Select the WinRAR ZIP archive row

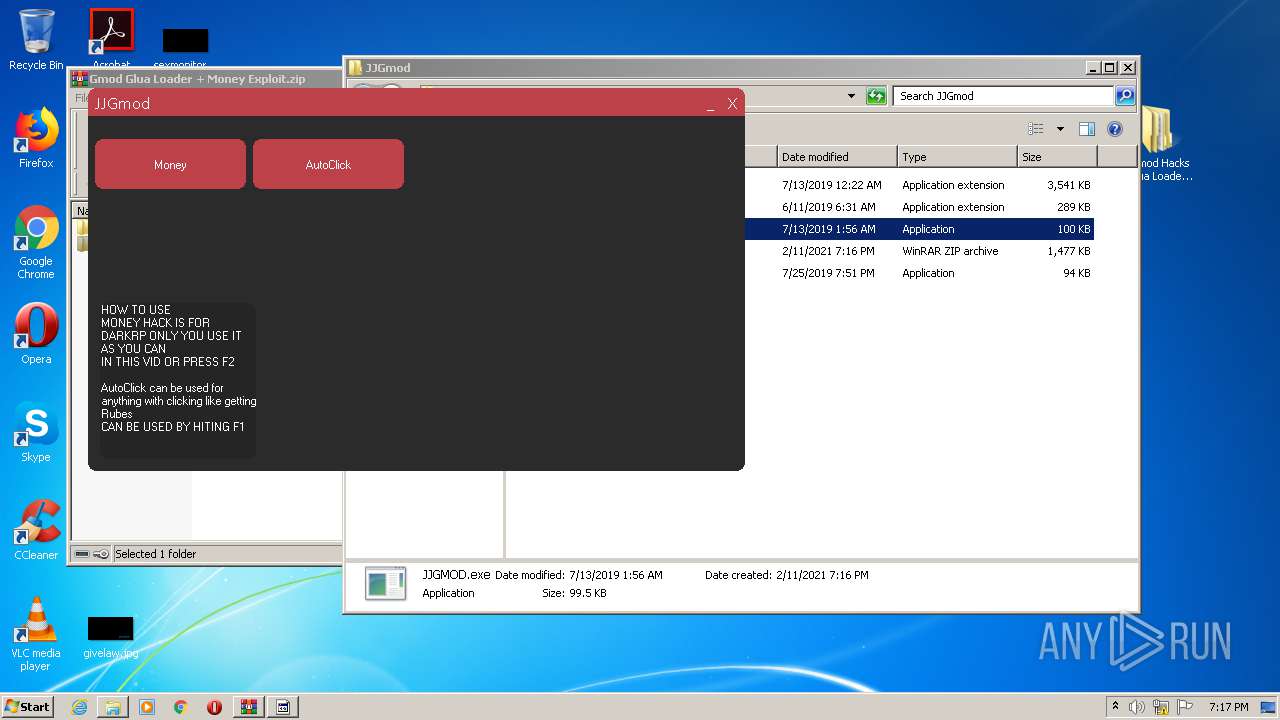point(920,251)
